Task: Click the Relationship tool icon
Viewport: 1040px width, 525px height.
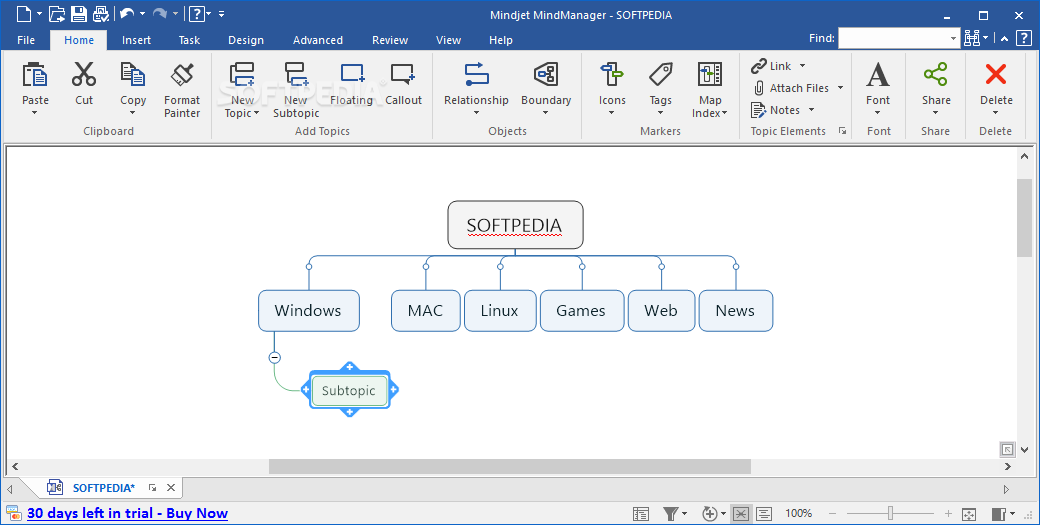Action: [476, 75]
